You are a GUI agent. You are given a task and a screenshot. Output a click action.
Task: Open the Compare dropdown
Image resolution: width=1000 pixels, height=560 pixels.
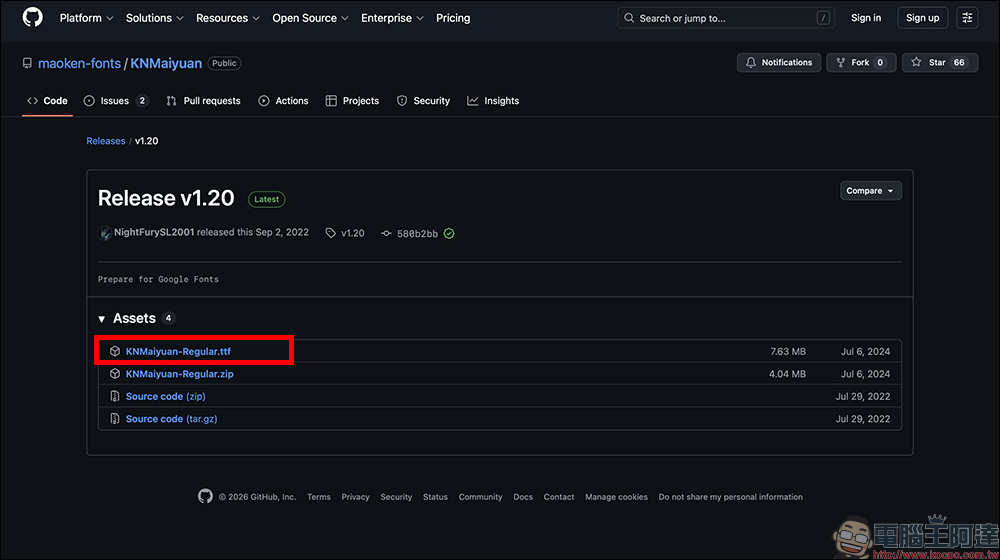pos(870,191)
